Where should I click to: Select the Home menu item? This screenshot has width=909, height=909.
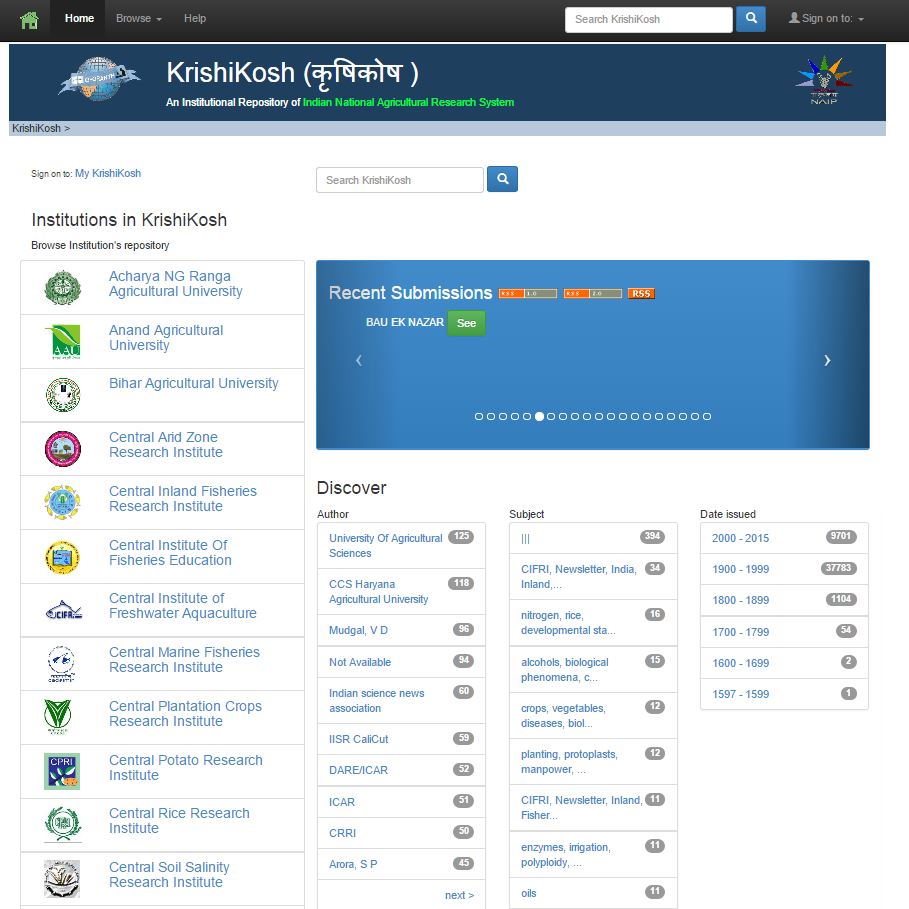tap(79, 19)
